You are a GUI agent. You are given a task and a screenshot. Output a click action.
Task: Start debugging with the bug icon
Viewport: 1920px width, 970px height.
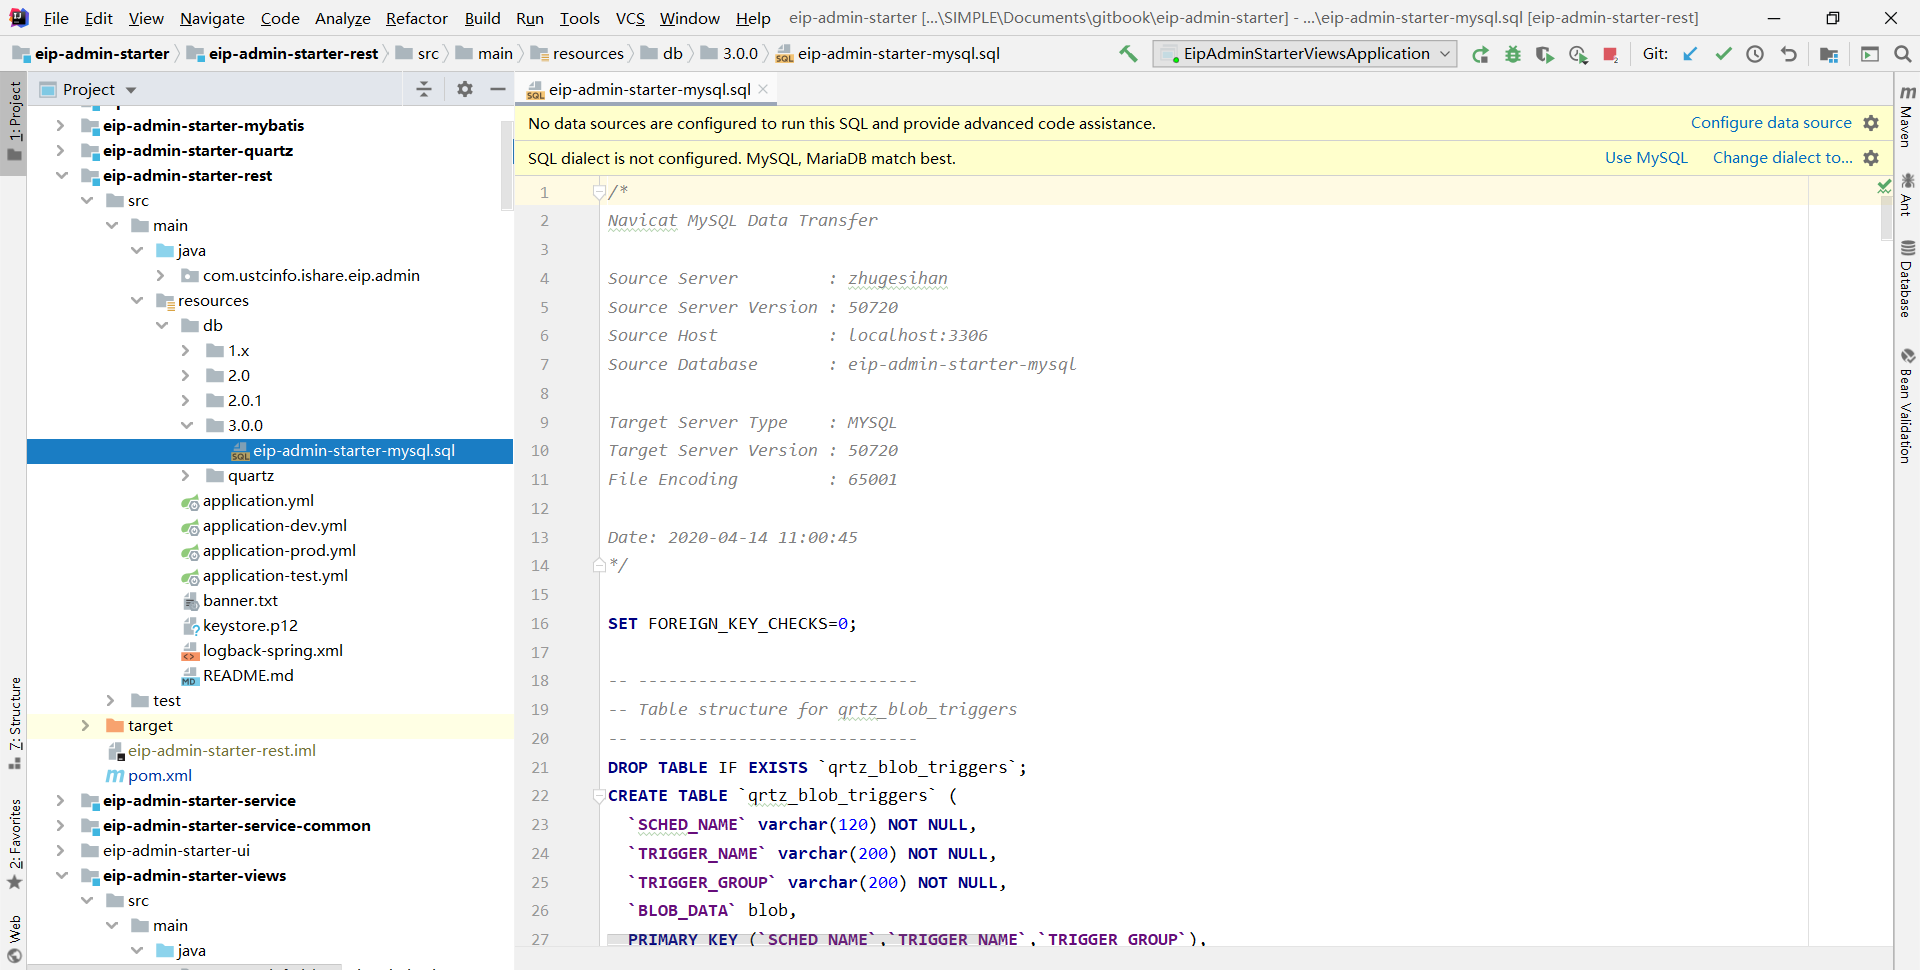coord(1513,55)
